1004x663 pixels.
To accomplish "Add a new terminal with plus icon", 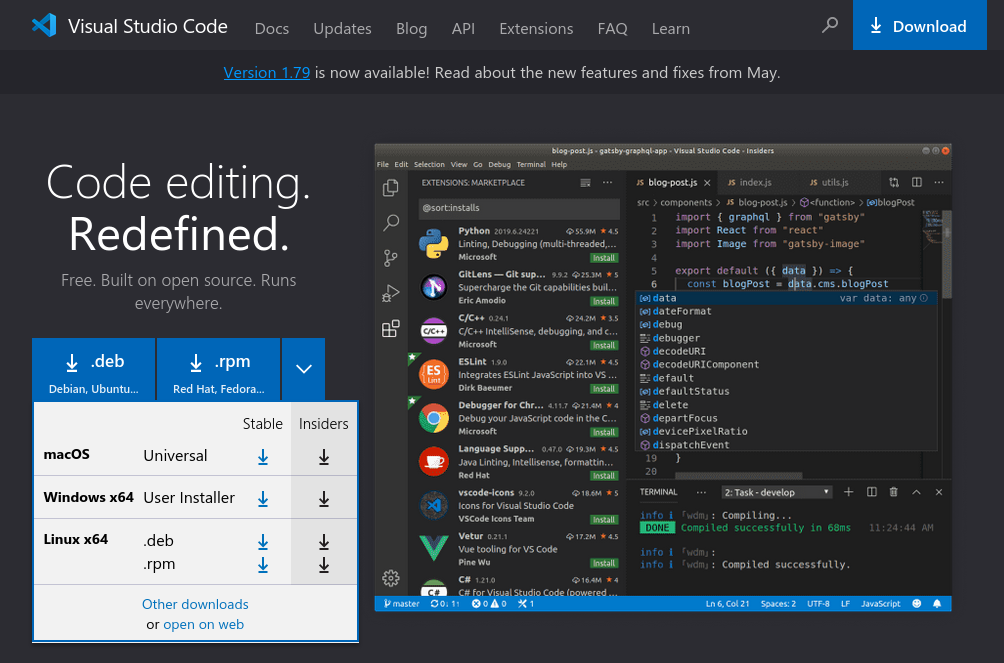I will click(848, 492).
